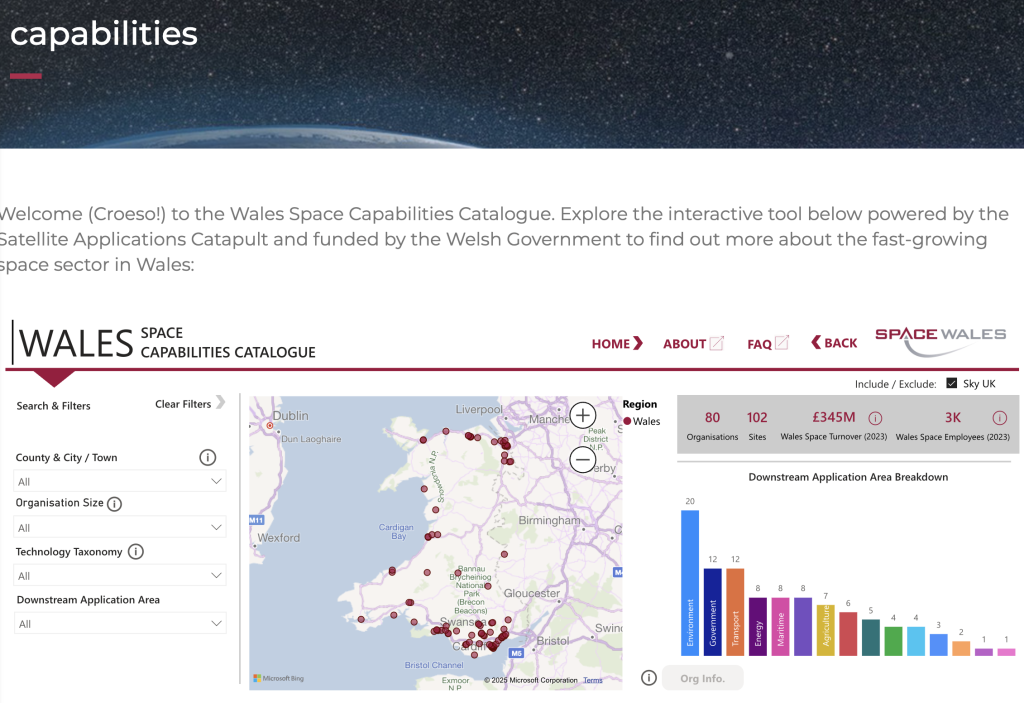Screen dimensions: 1024x703
Task: Open the FAQ menu link
Action: click(767, 343)
